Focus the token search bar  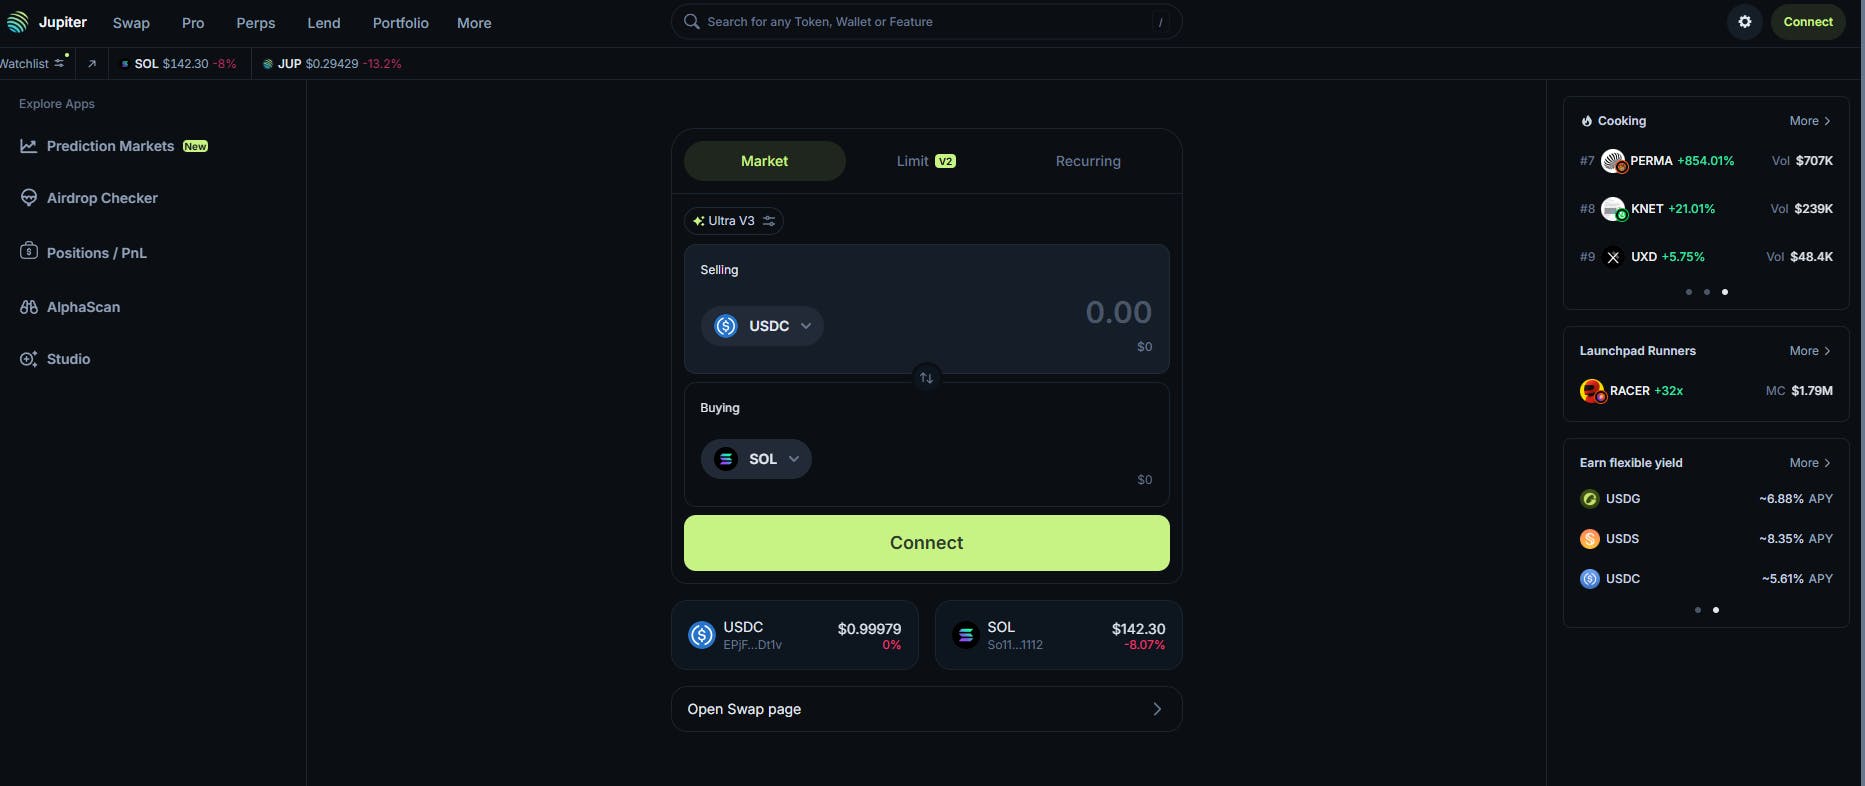926,22
